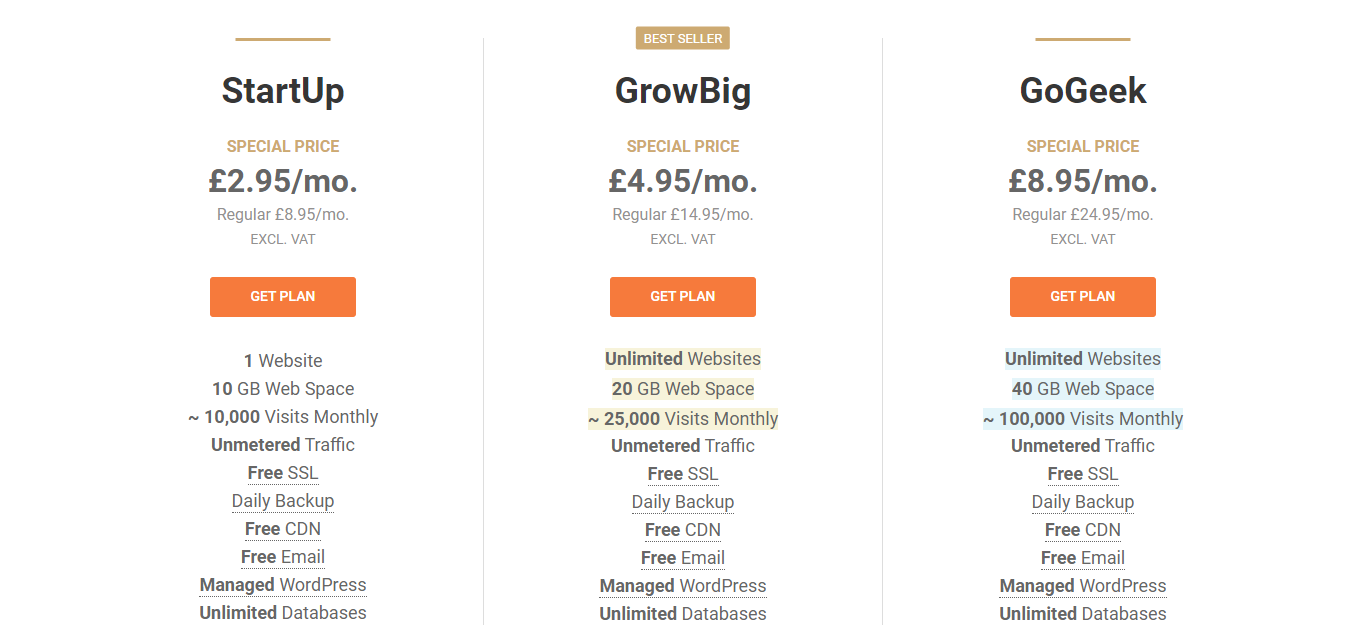Click the 40 GB Web Space feature
This screenshot has width=1366, height=625.
1083,389
